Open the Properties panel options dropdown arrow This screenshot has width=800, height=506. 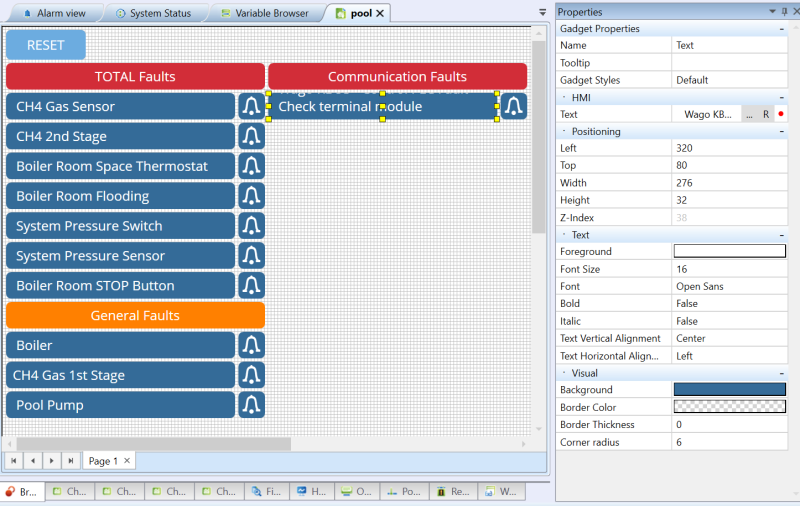pos(772,11)
